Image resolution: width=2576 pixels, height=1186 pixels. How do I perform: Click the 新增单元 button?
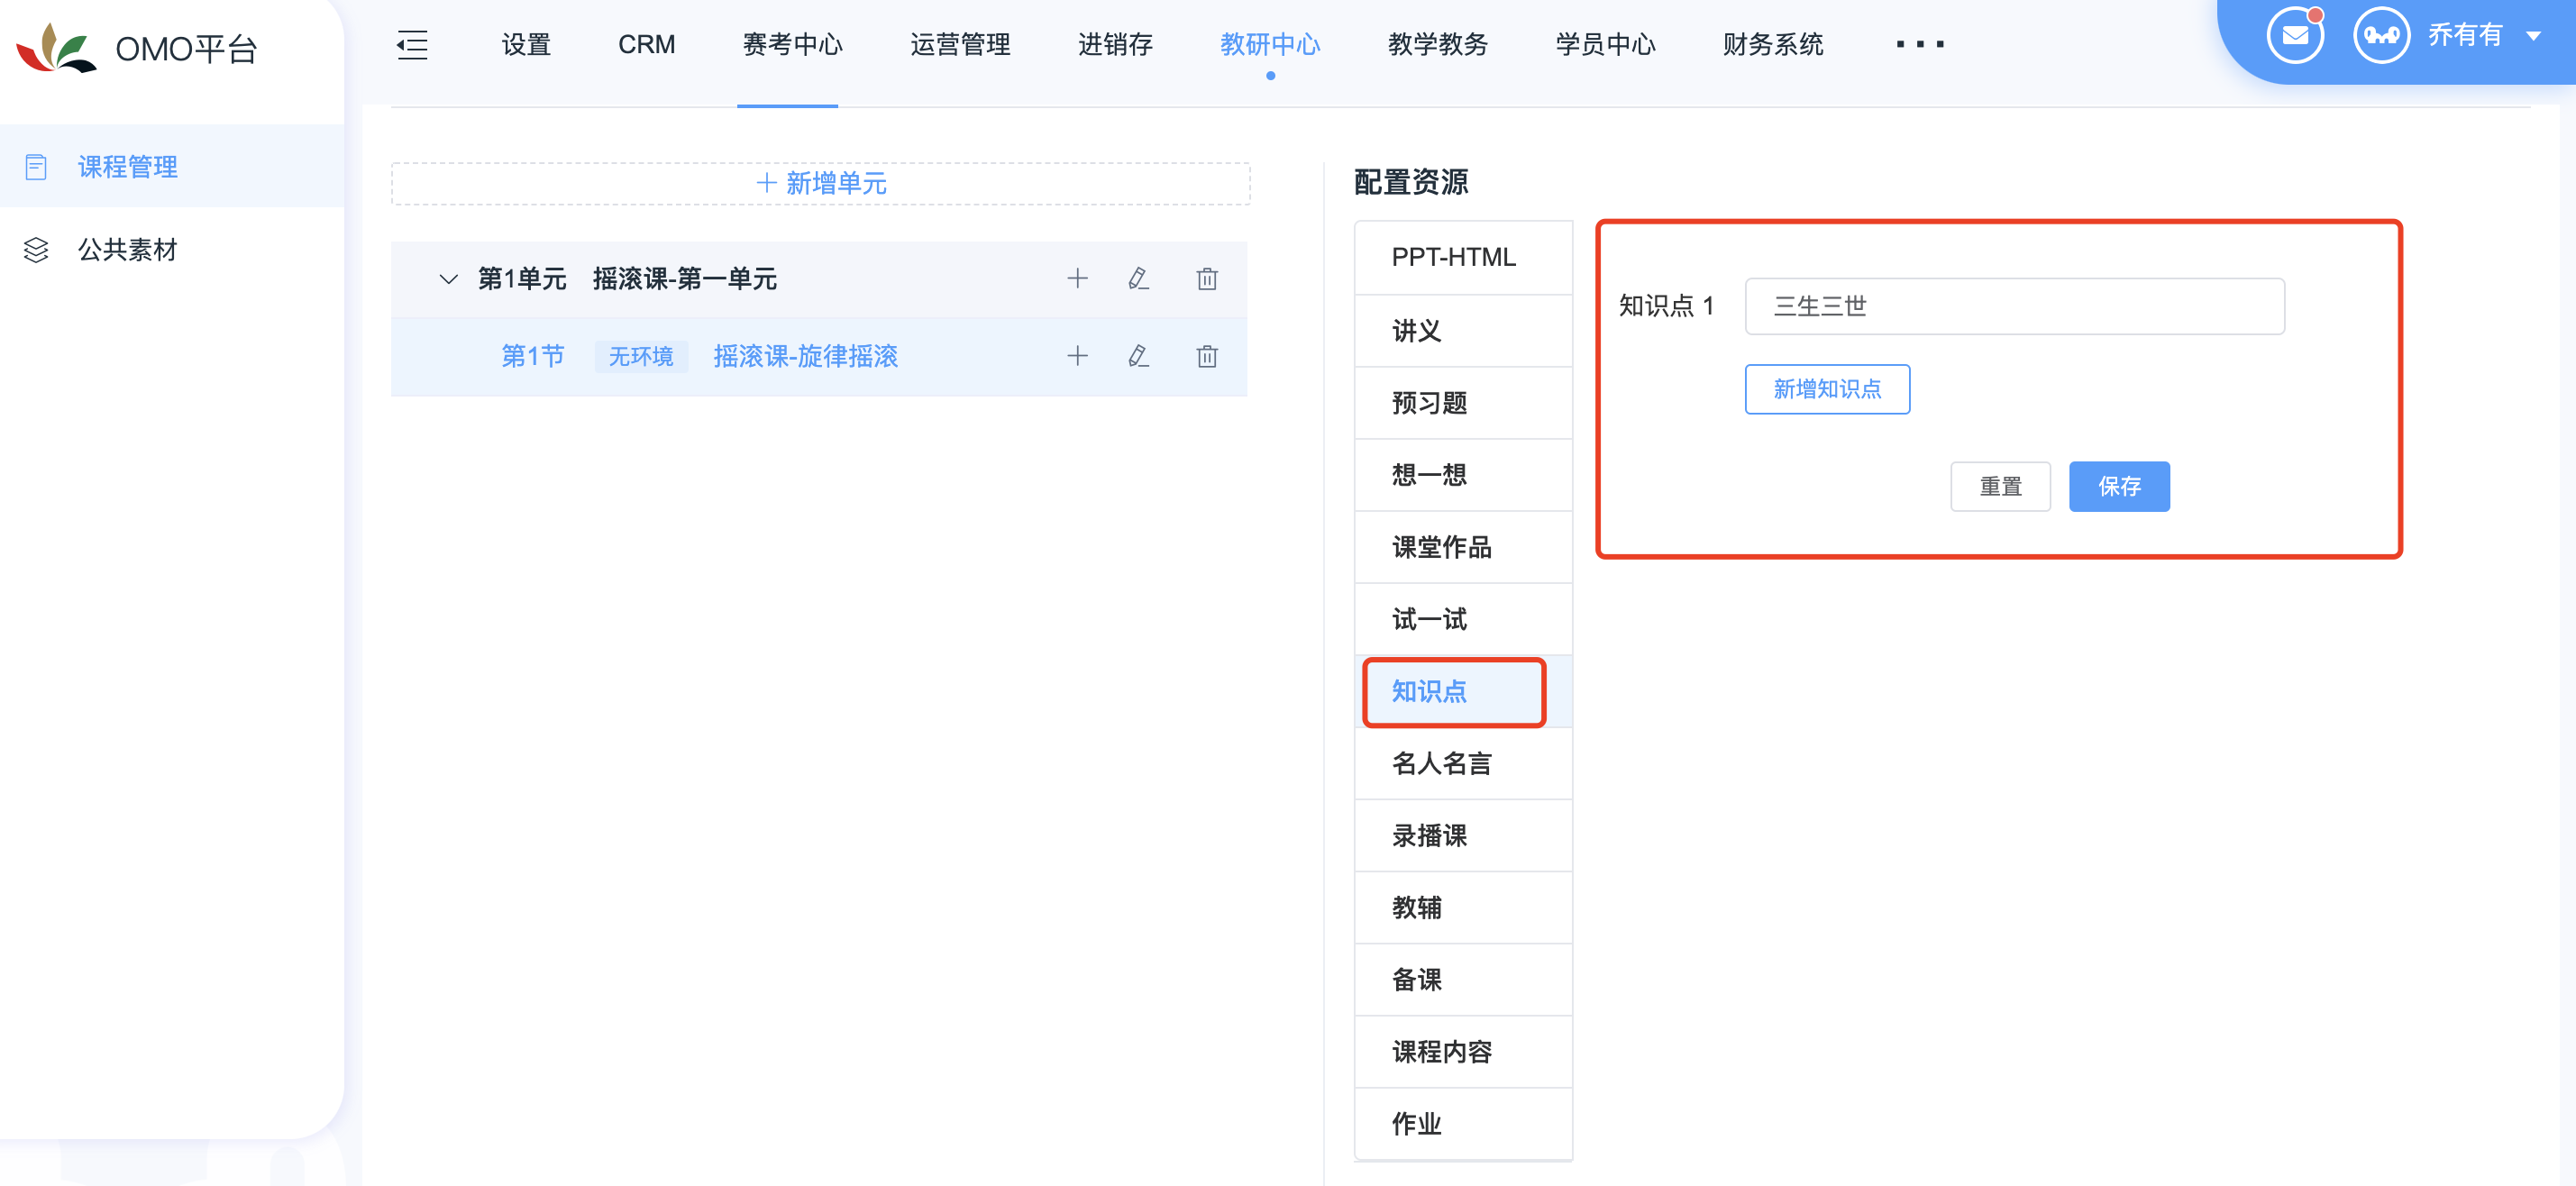pyautogui.click(x=820, y=184)
